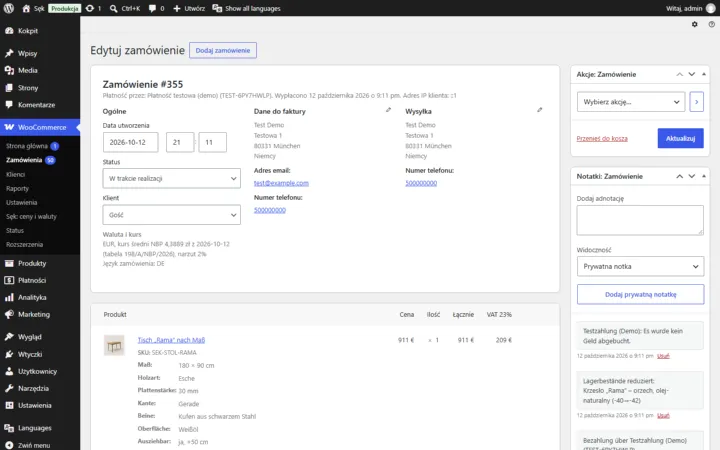Open screen options via the gear icon

click(x=694, y=24)
